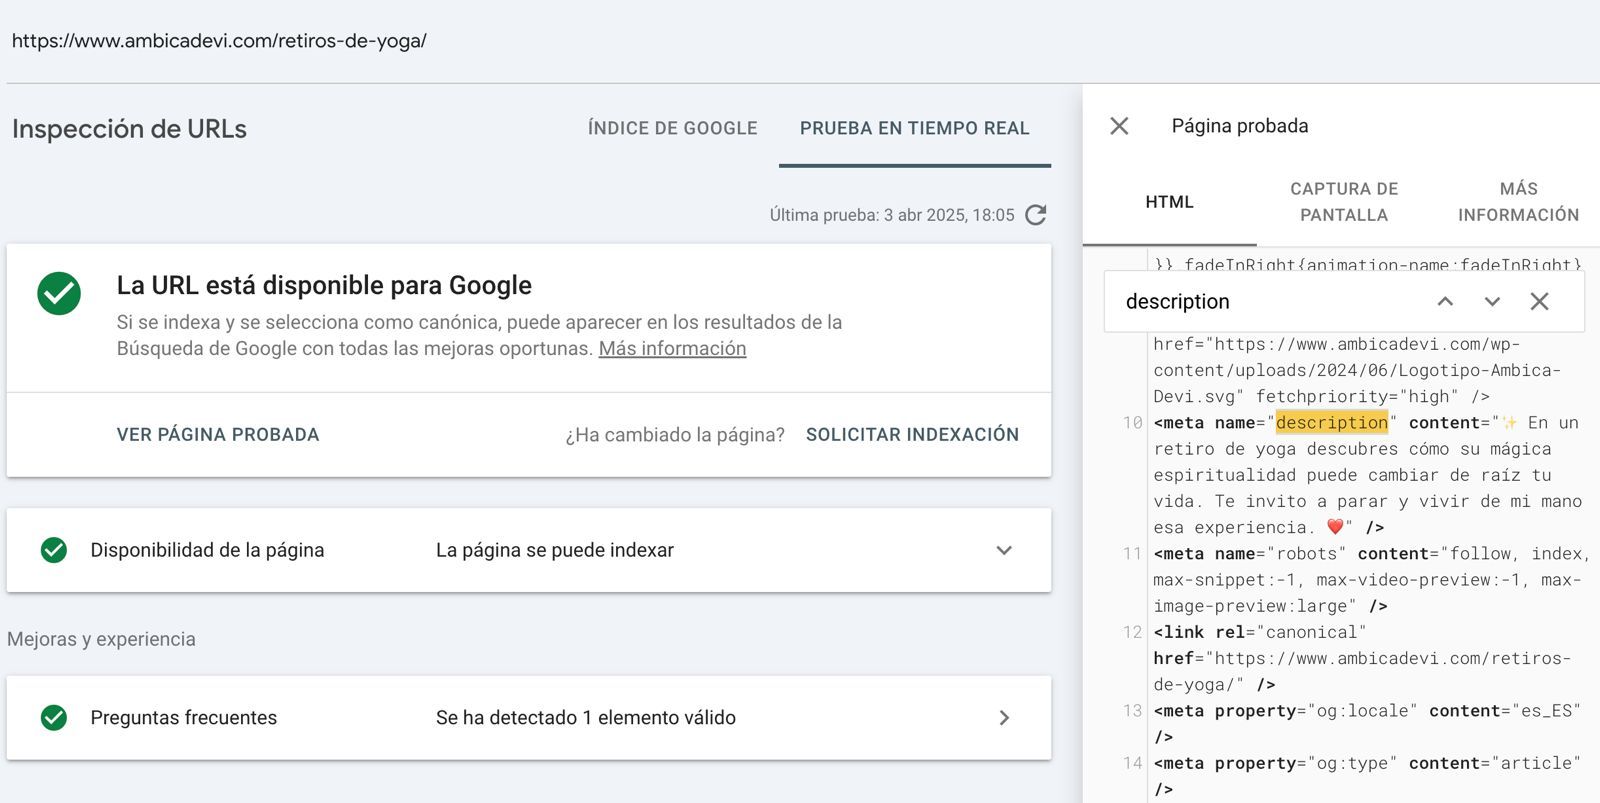The width and height of the screenshot is (1600, 803).
Task: Click VER PÁGINA PROBADA button
Action: tap(218, 435)
